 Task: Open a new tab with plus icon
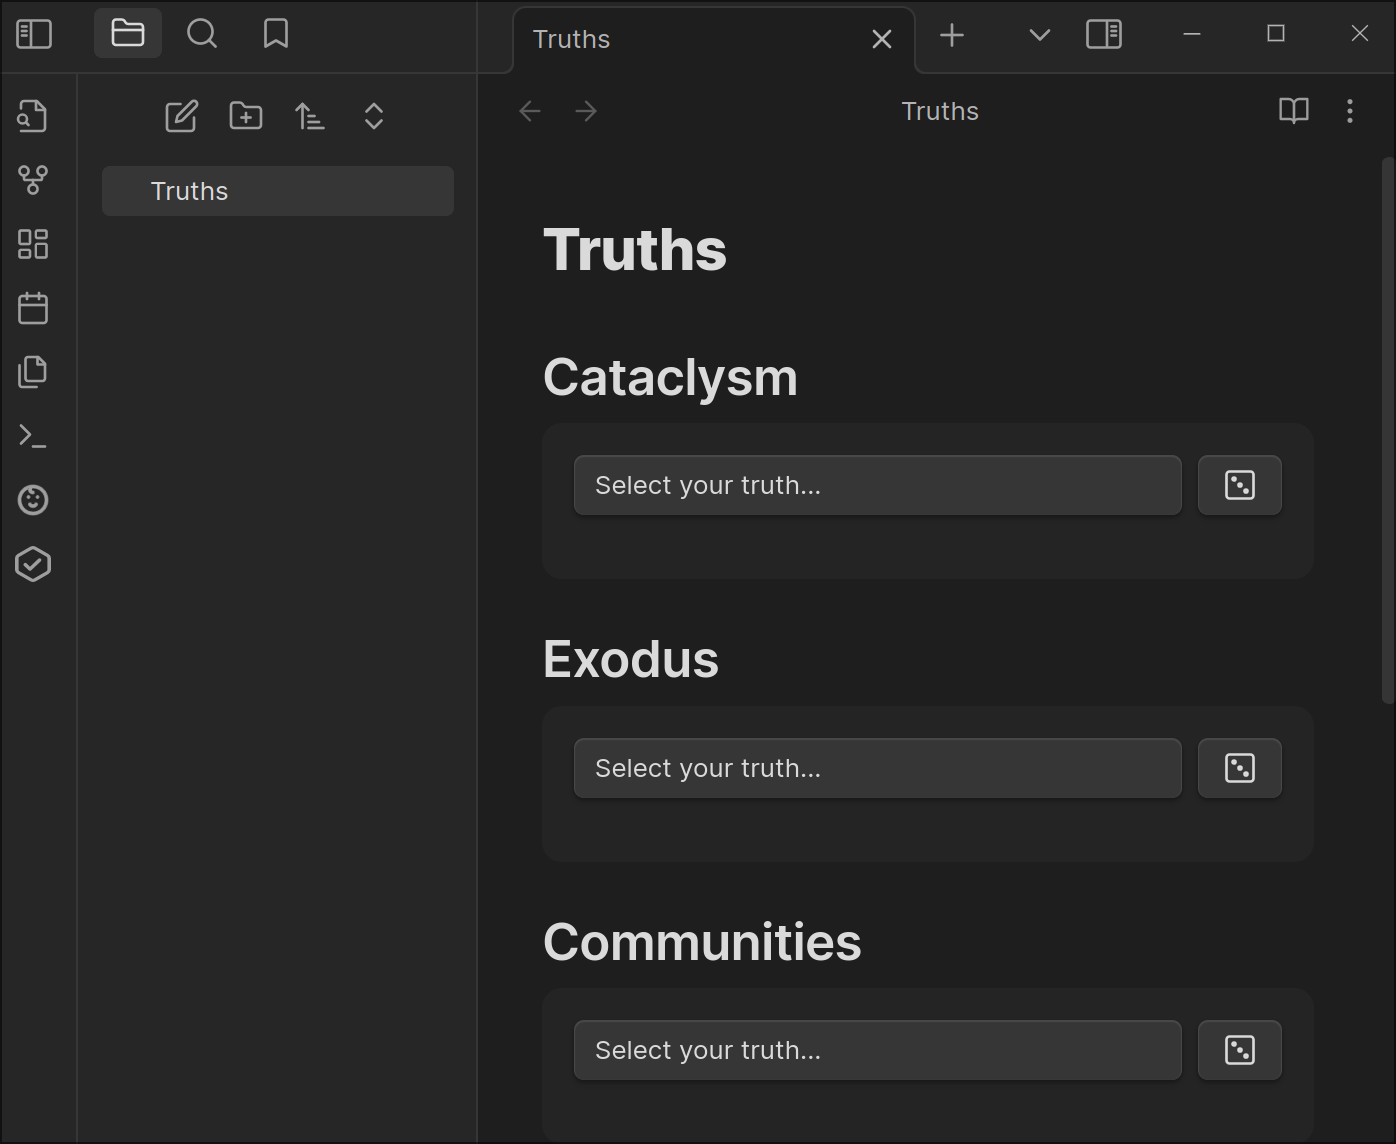point(952,36)
